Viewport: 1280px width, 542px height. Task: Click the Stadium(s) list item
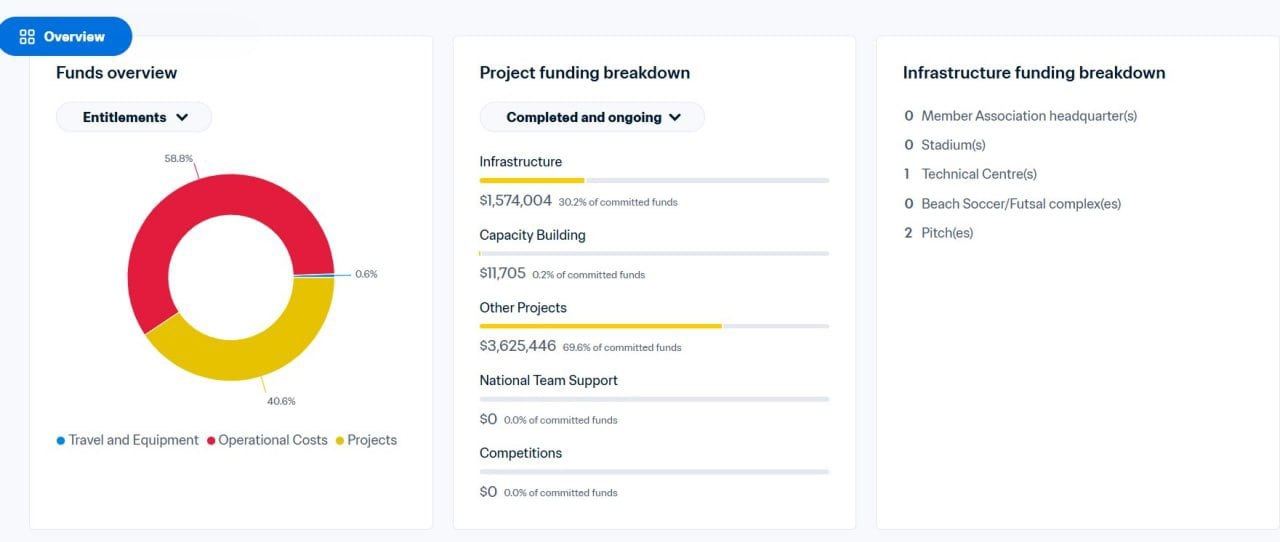[x=944, y=145]
